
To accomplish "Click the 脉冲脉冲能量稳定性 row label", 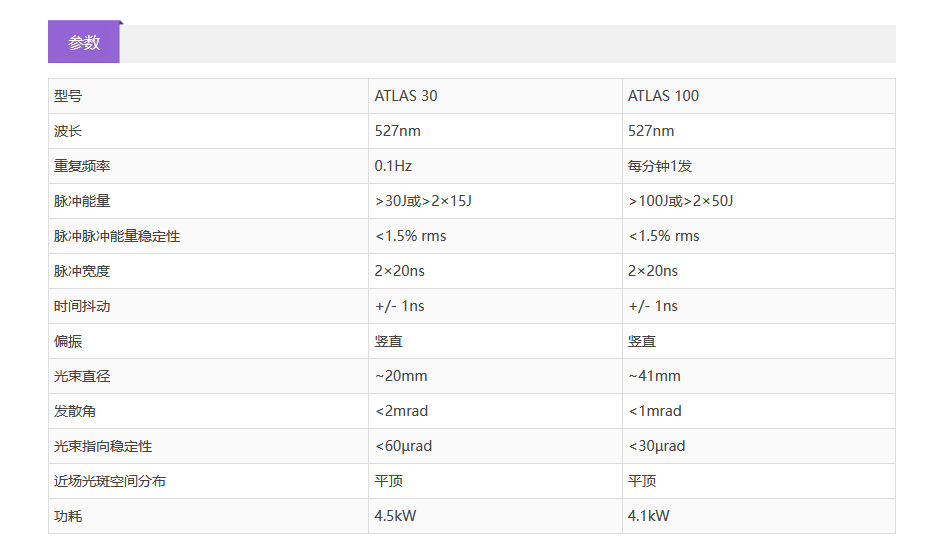I will tap(117, 236).
